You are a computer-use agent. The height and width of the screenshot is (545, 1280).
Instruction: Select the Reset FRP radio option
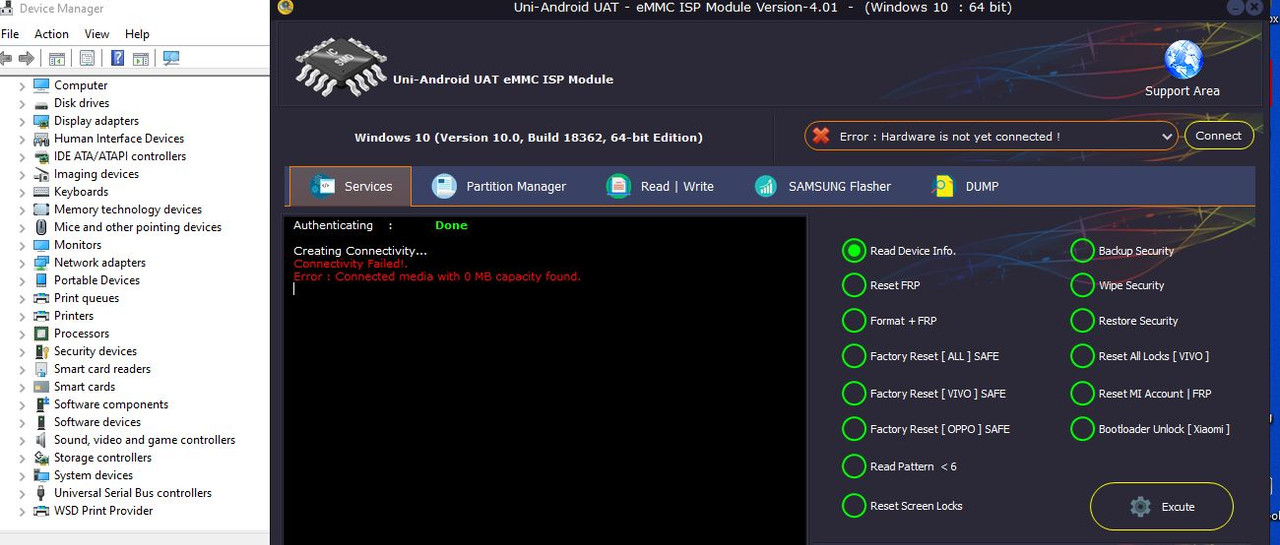(x=853, y=286)
